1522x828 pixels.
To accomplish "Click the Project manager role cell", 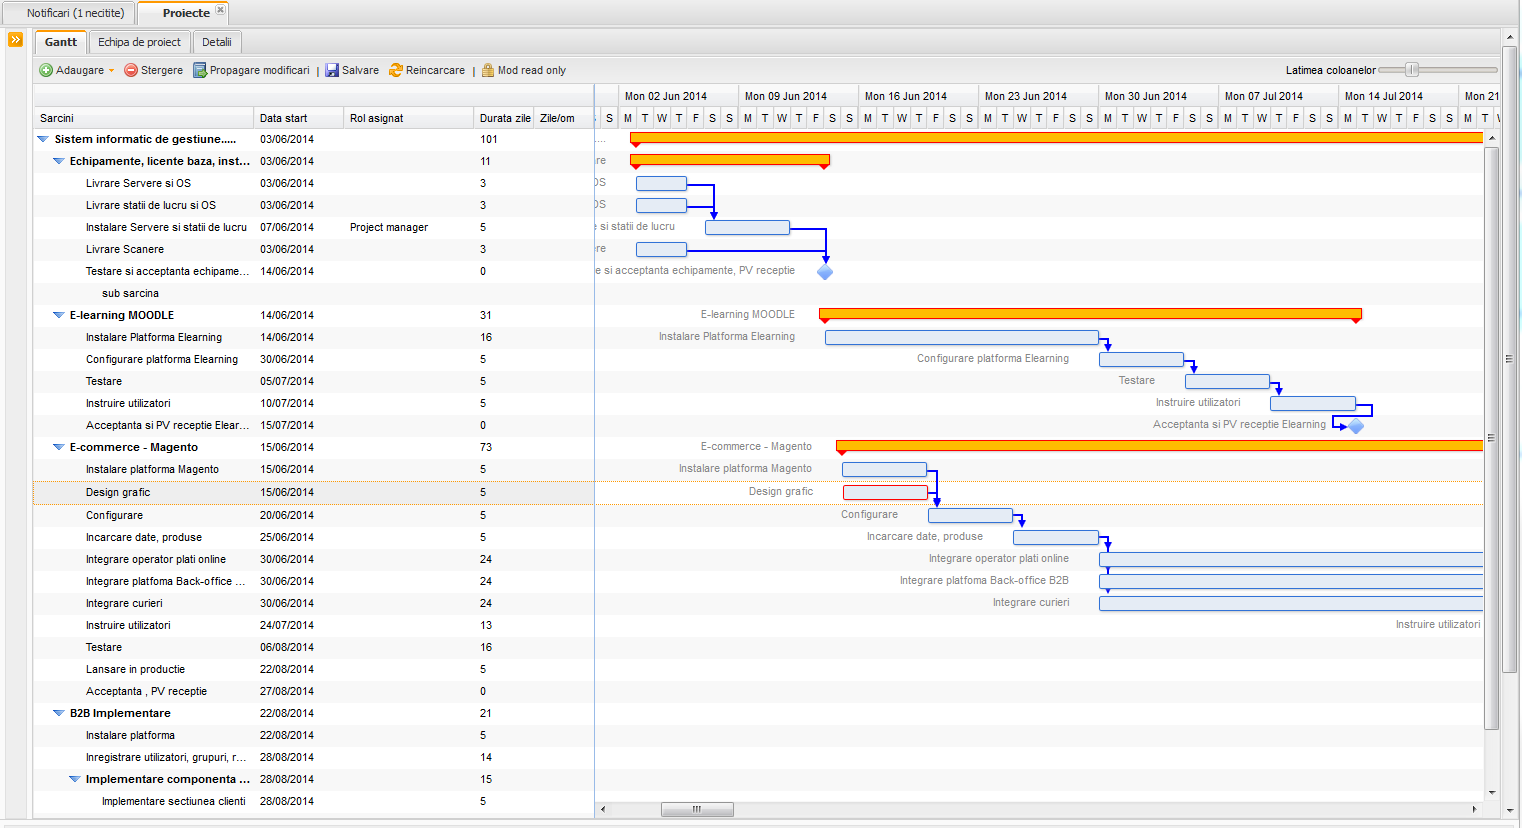I will 389,227.
